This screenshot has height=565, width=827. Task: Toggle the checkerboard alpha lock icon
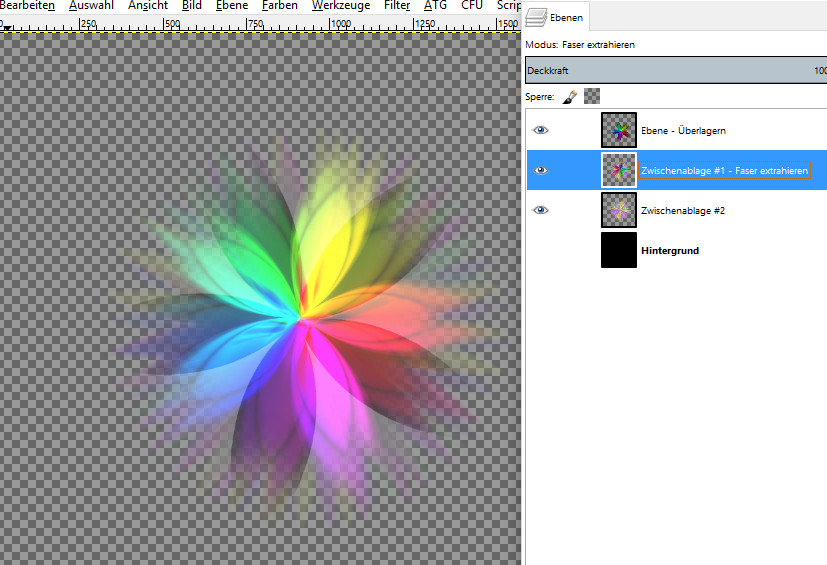[592, 97]
